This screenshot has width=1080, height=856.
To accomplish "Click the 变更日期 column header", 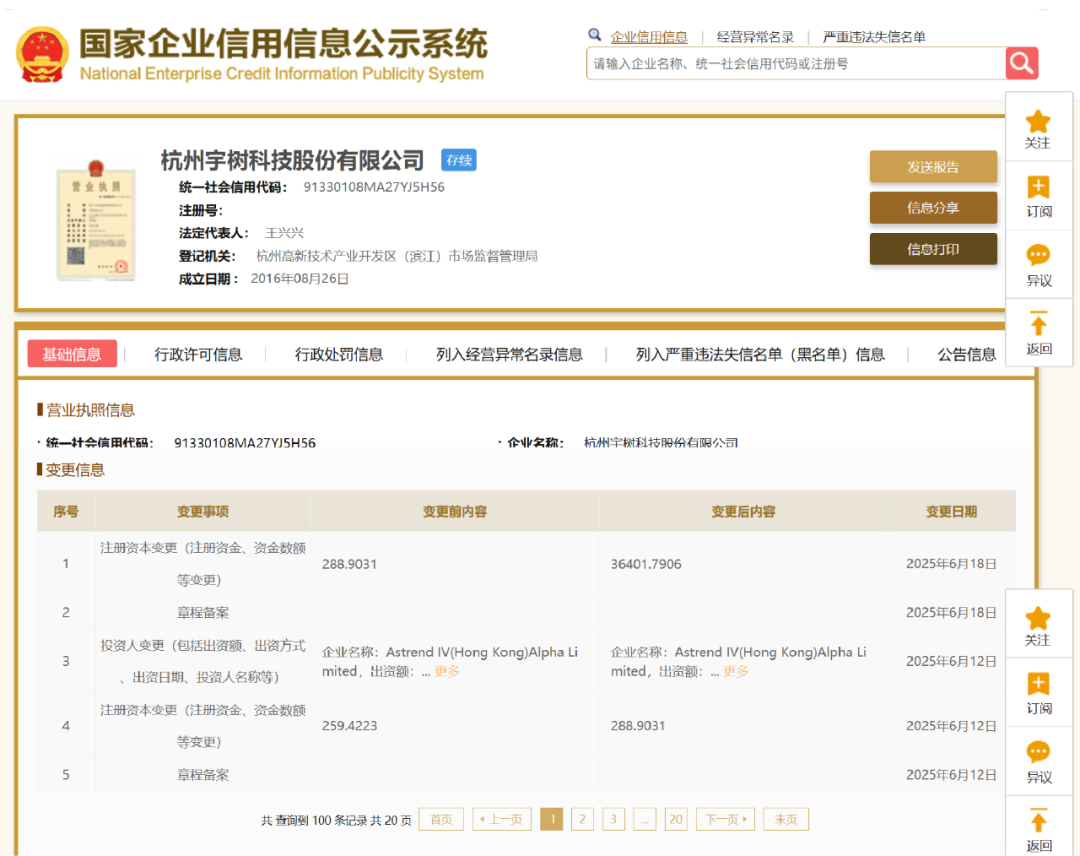I will coord(951,512).
